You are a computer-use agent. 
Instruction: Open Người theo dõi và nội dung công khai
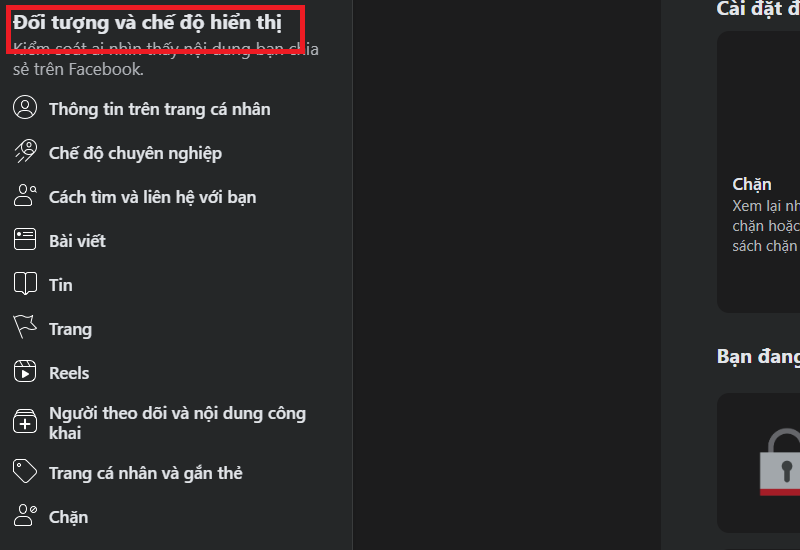pyautogui.click(x=177, y=423)
